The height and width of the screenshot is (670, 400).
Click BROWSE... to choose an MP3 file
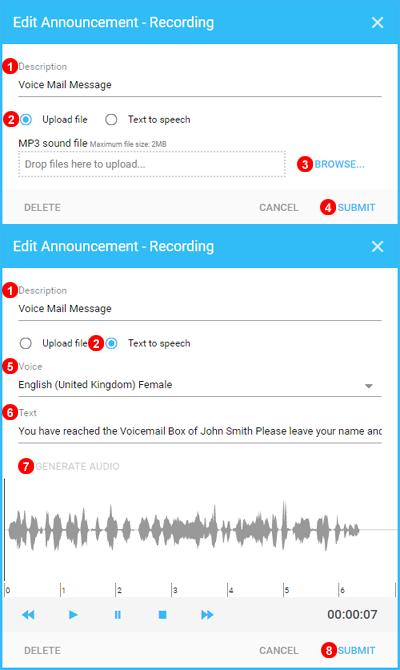pos(339,164)
